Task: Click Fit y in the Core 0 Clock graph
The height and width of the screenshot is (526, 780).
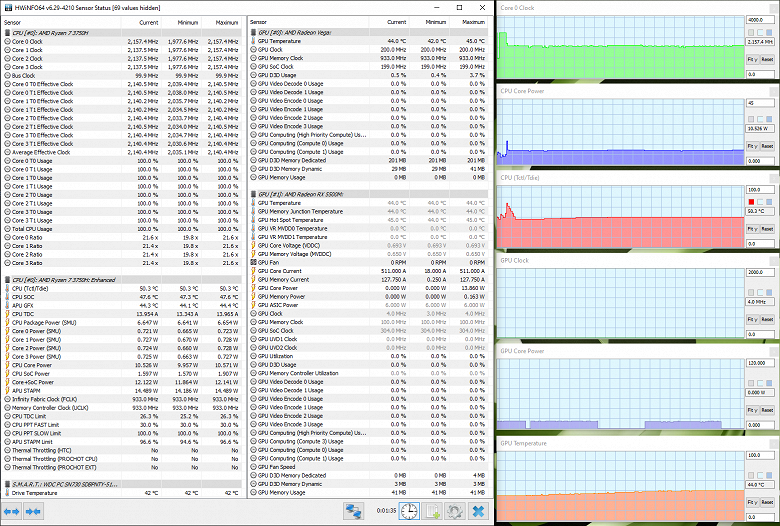Action: [x=752, y=59]
